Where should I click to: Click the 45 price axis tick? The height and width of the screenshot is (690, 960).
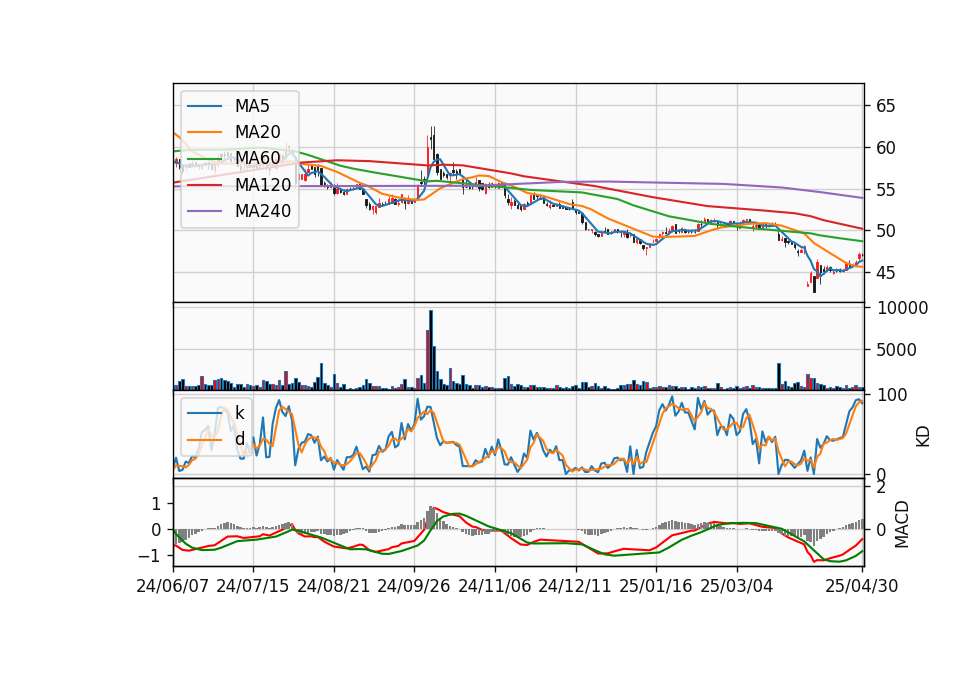[886, 273]
